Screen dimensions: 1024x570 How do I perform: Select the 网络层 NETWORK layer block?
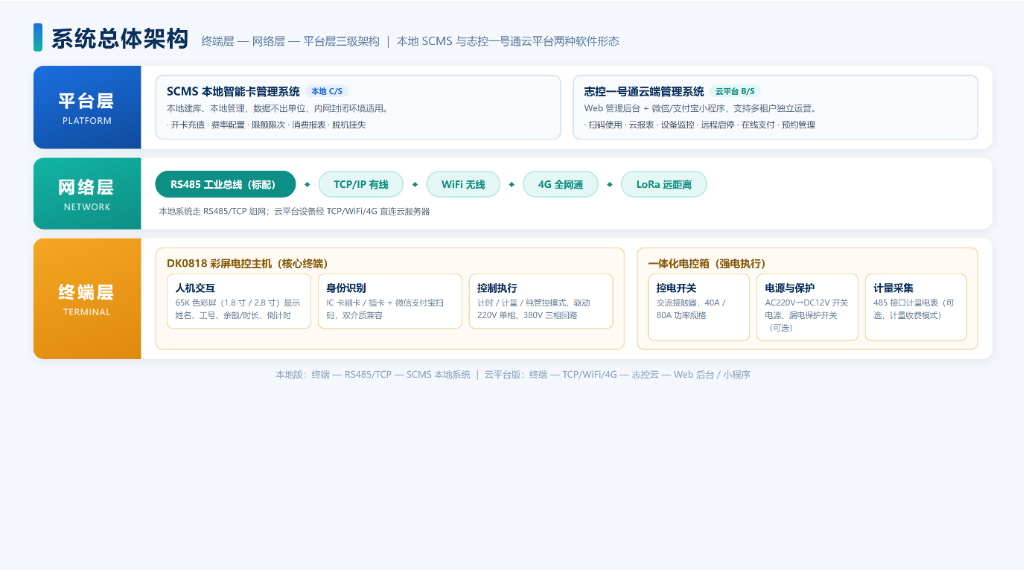click(x=87, y=193)
